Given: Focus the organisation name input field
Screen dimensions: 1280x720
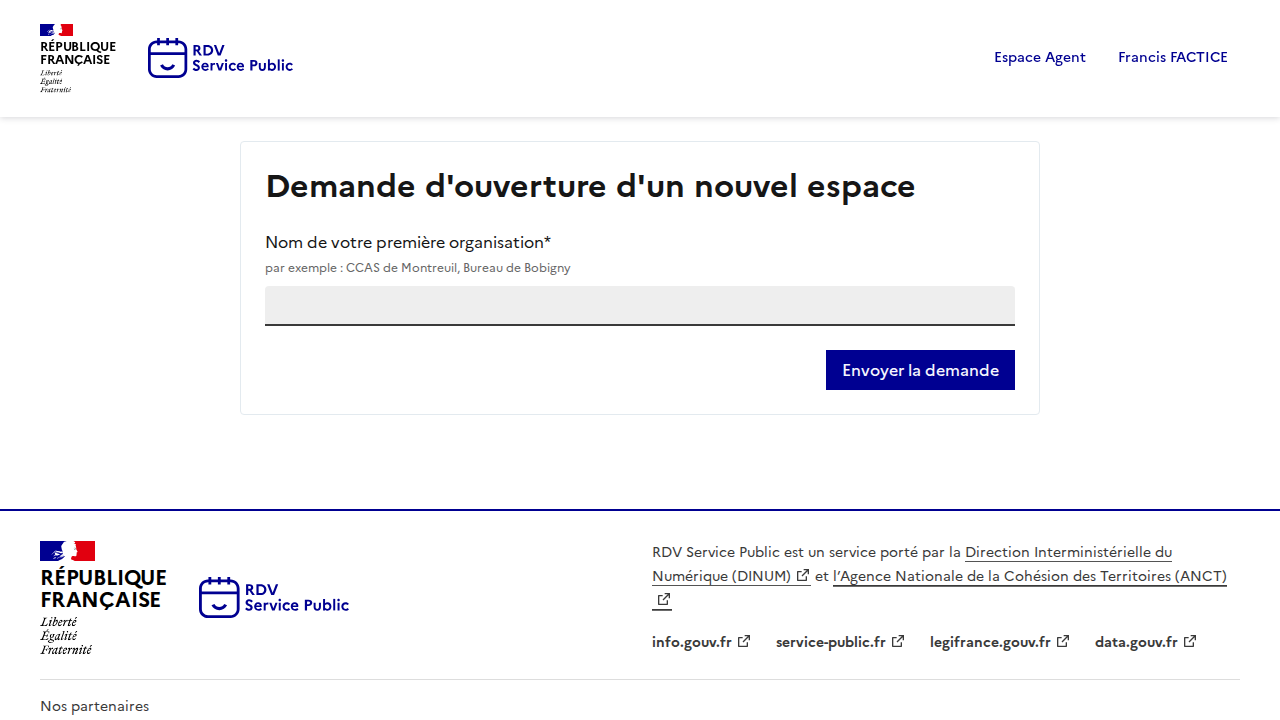Looking at the screenshot, I should [x=640, y=305].
